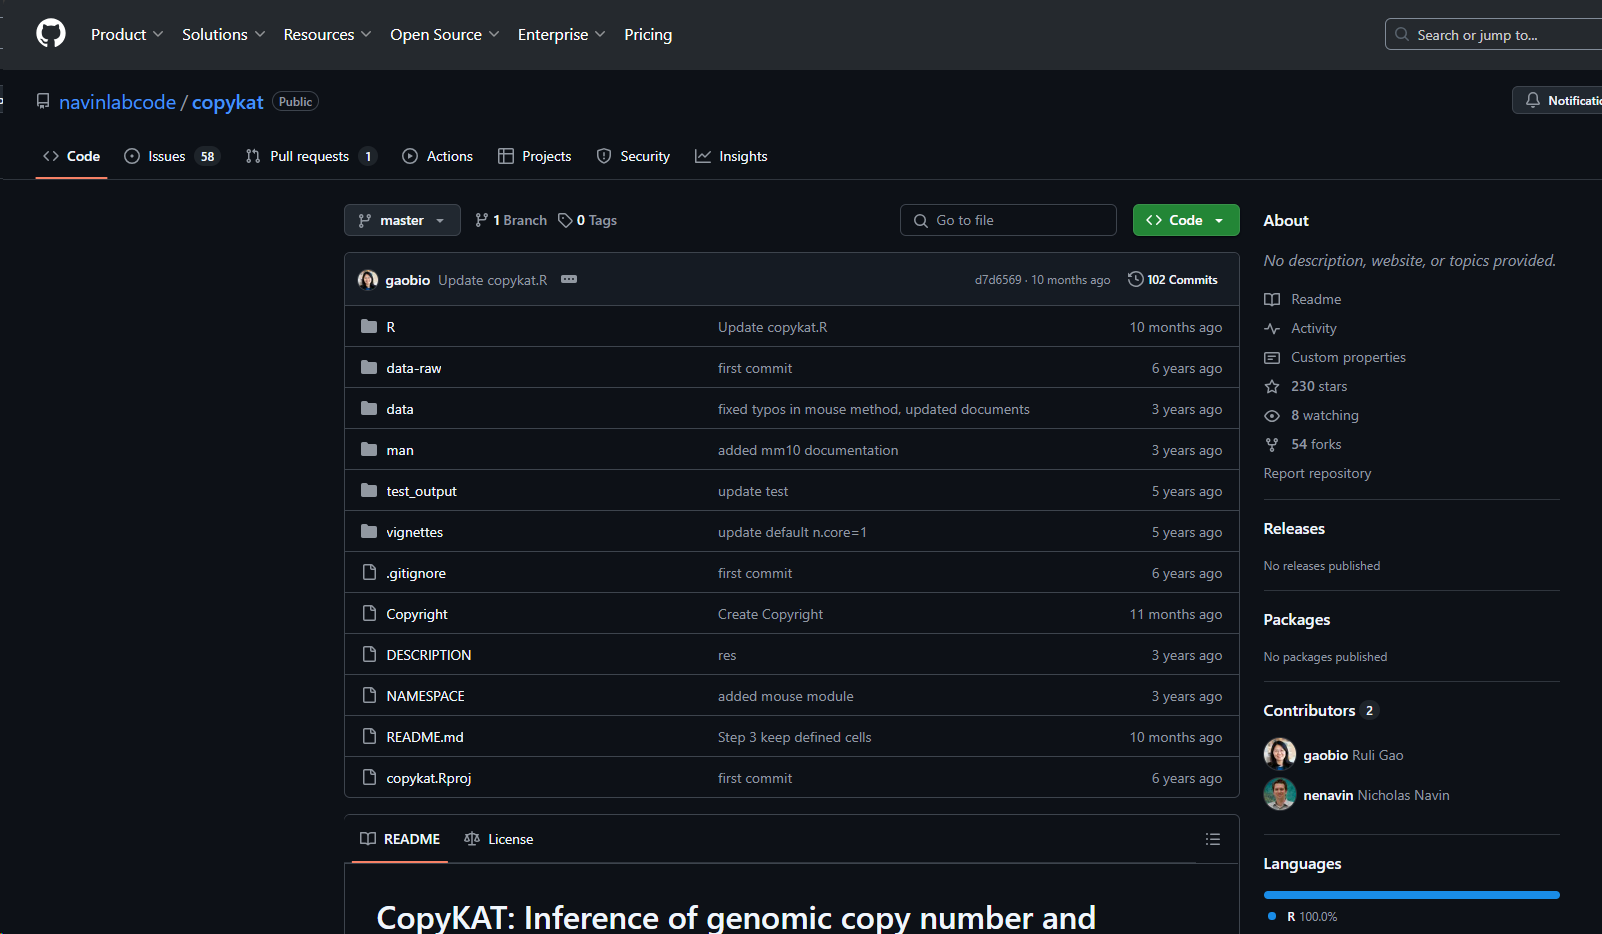The height and width of the screenshot is (934, 1602).
Task: Click the GitHub Octocat logo
Action: coord(51,33)
